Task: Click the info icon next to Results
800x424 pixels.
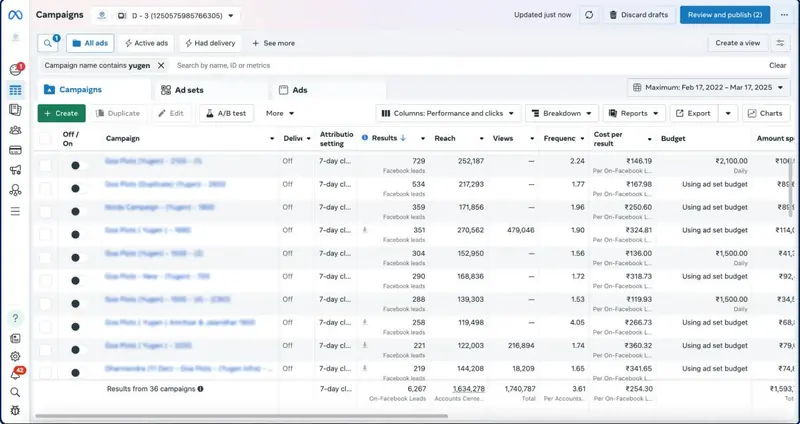Action: (x=365, y=138)
